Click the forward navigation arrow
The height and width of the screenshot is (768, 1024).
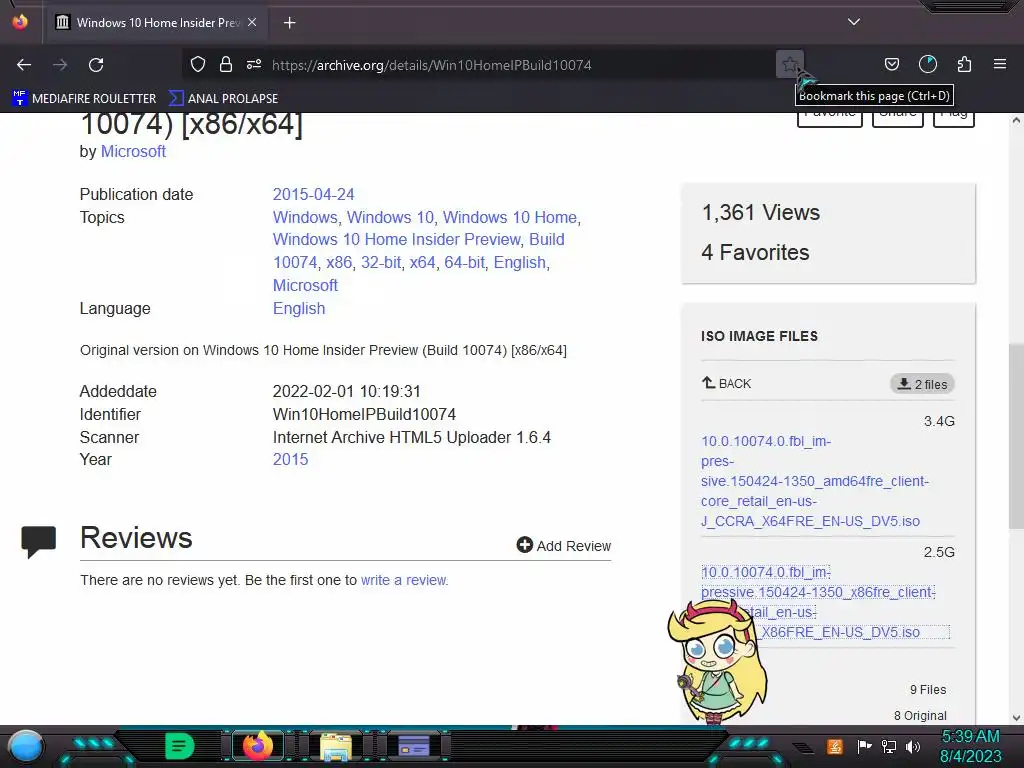60,65
